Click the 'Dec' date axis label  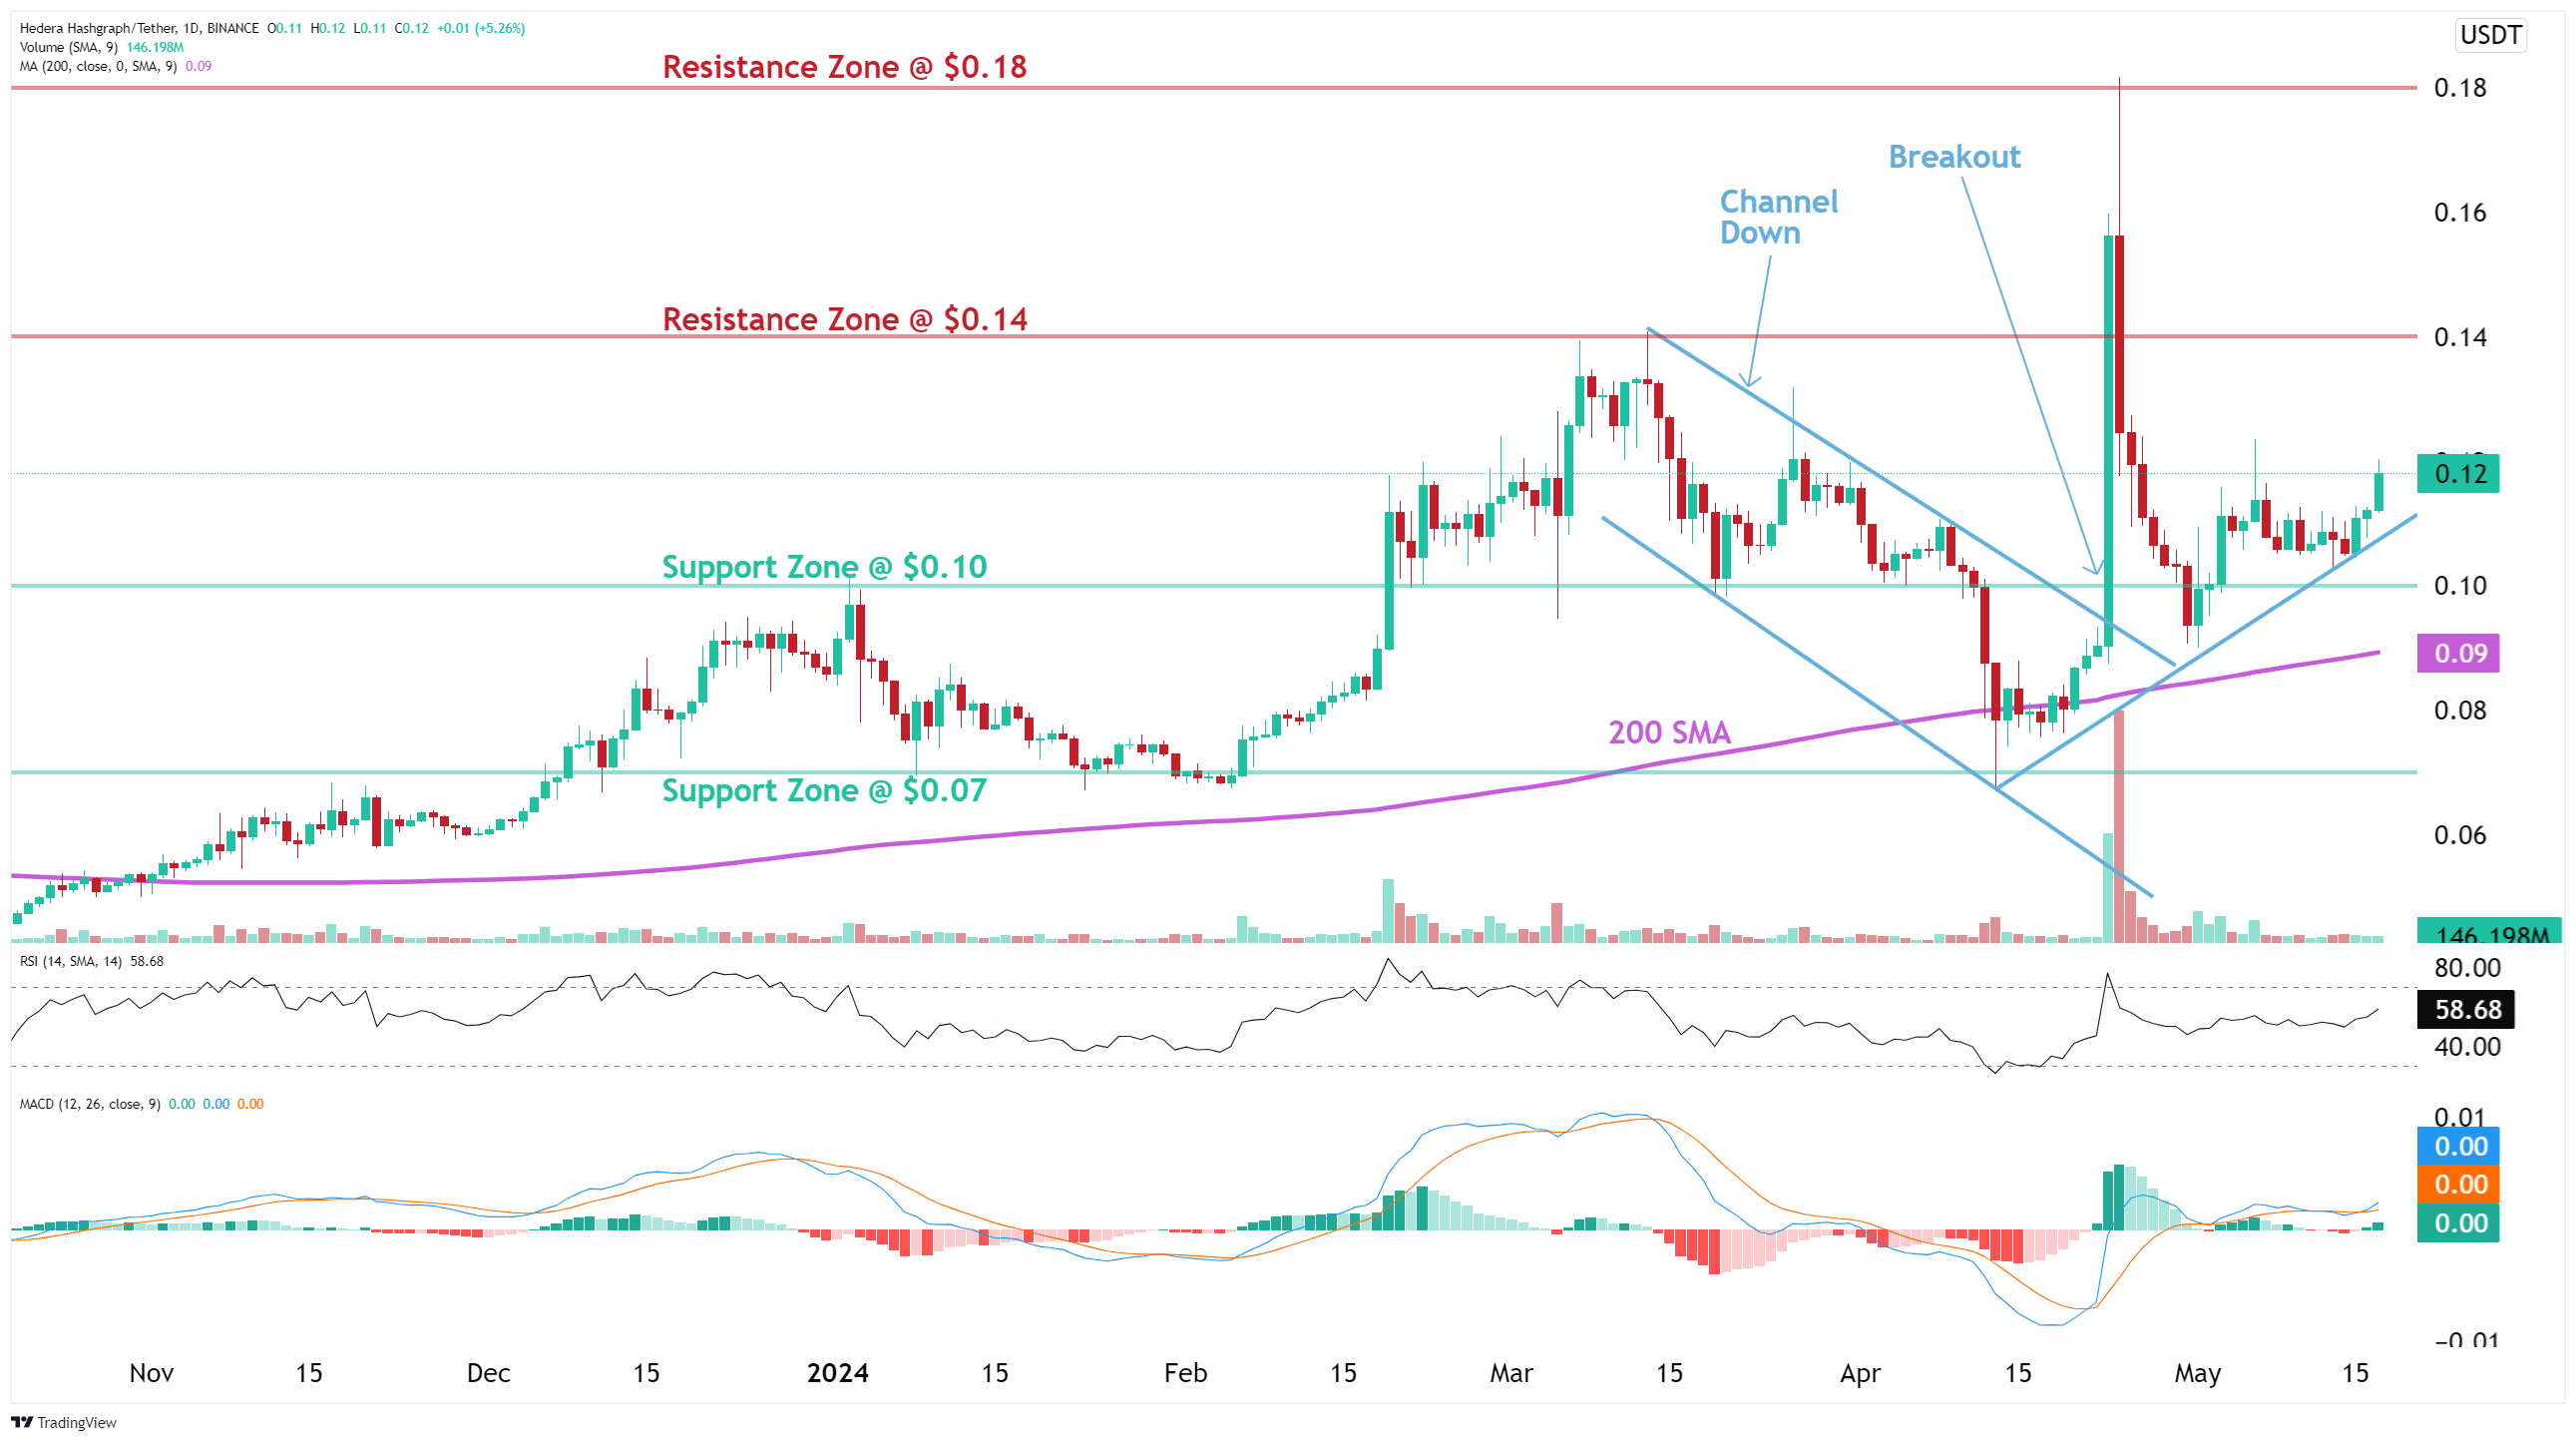[488, 1373]
